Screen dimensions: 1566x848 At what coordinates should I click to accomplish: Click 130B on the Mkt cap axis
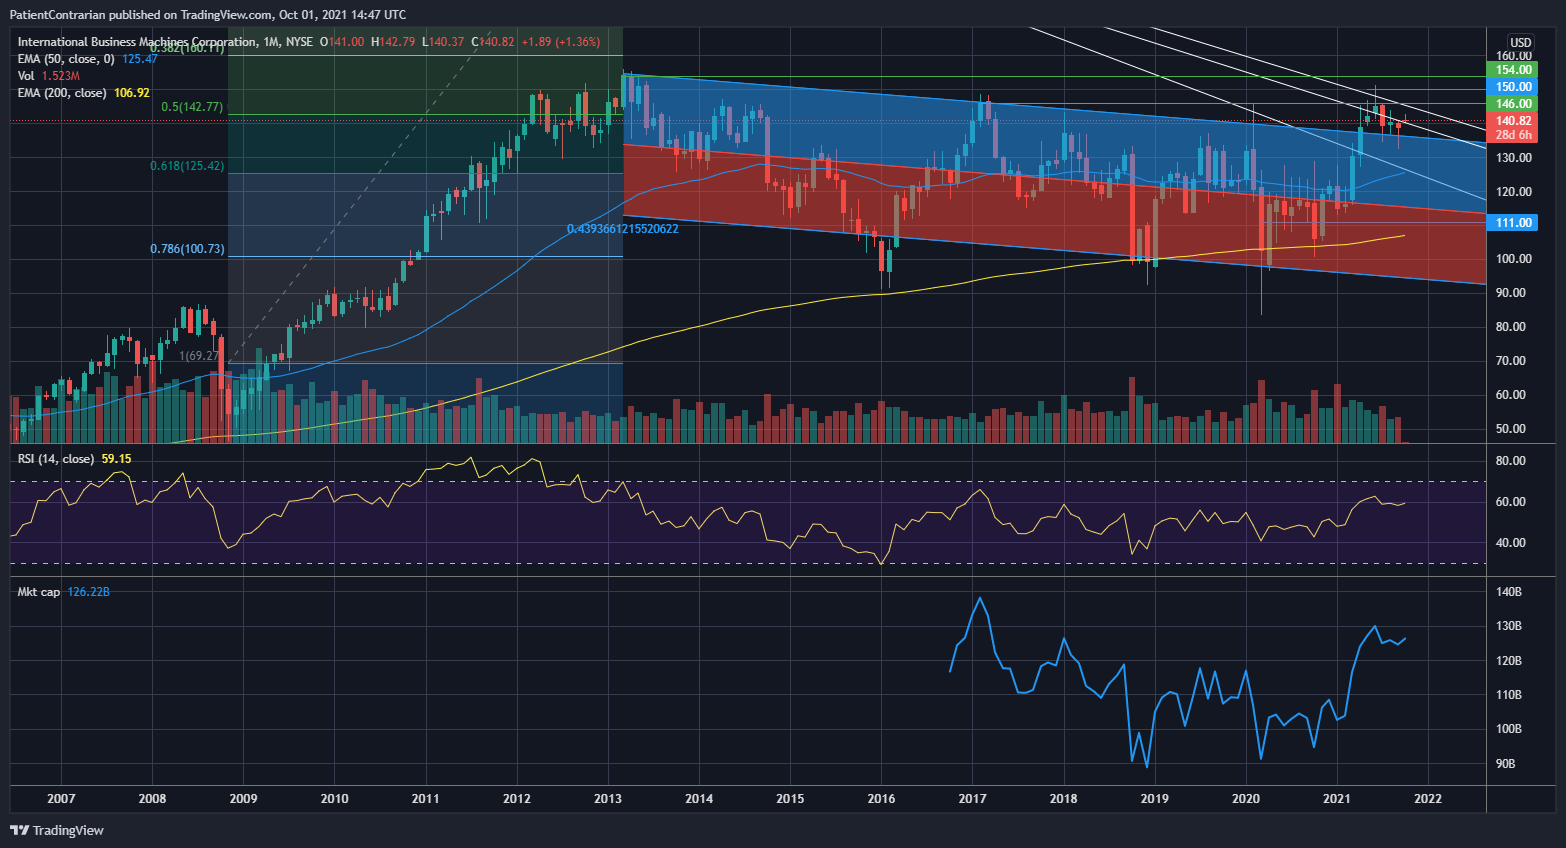tap(1509, 626)
